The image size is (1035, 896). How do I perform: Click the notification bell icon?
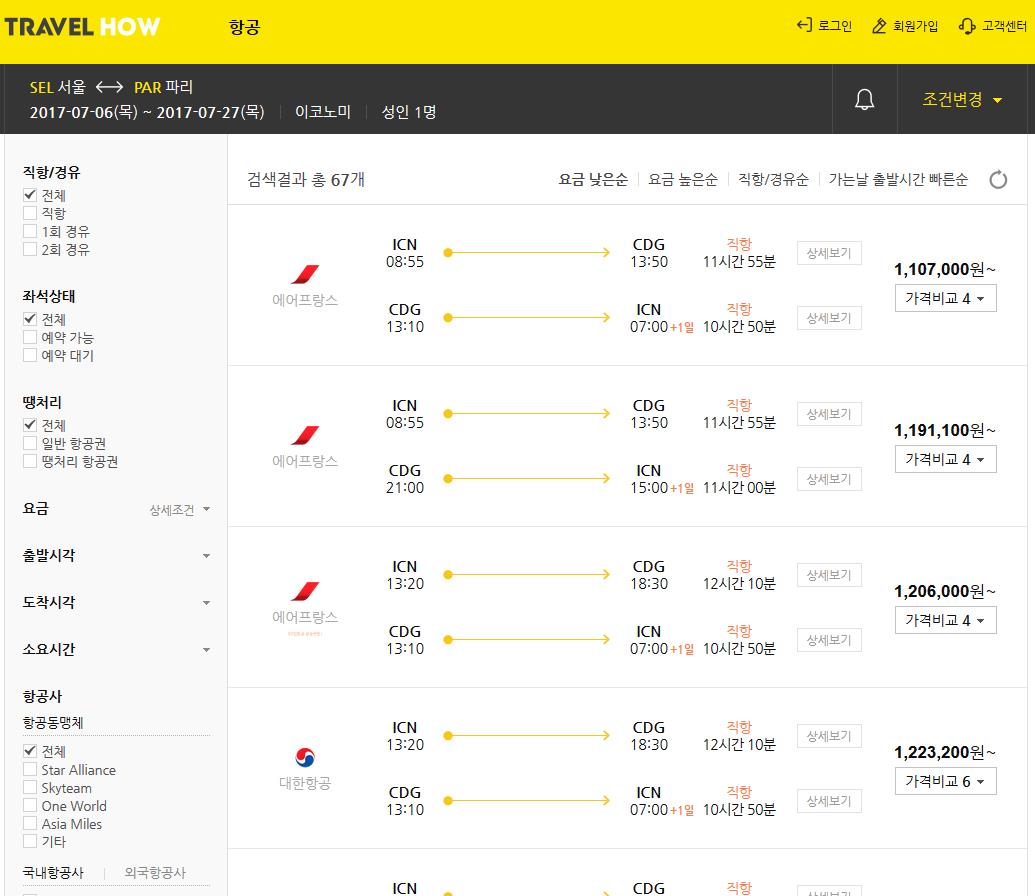(x=864, y=100)
